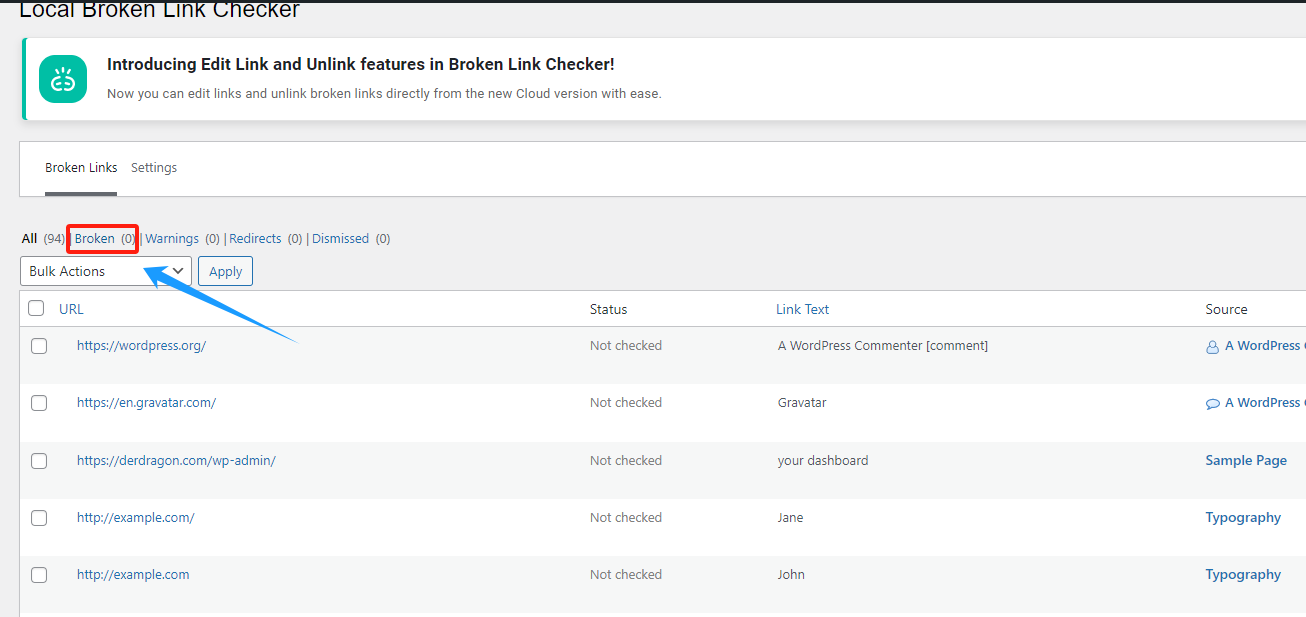This screenshot has height=617, width=1306.
Task: Open the Typography source link for Jane
Action: [x=1243, y=517]
